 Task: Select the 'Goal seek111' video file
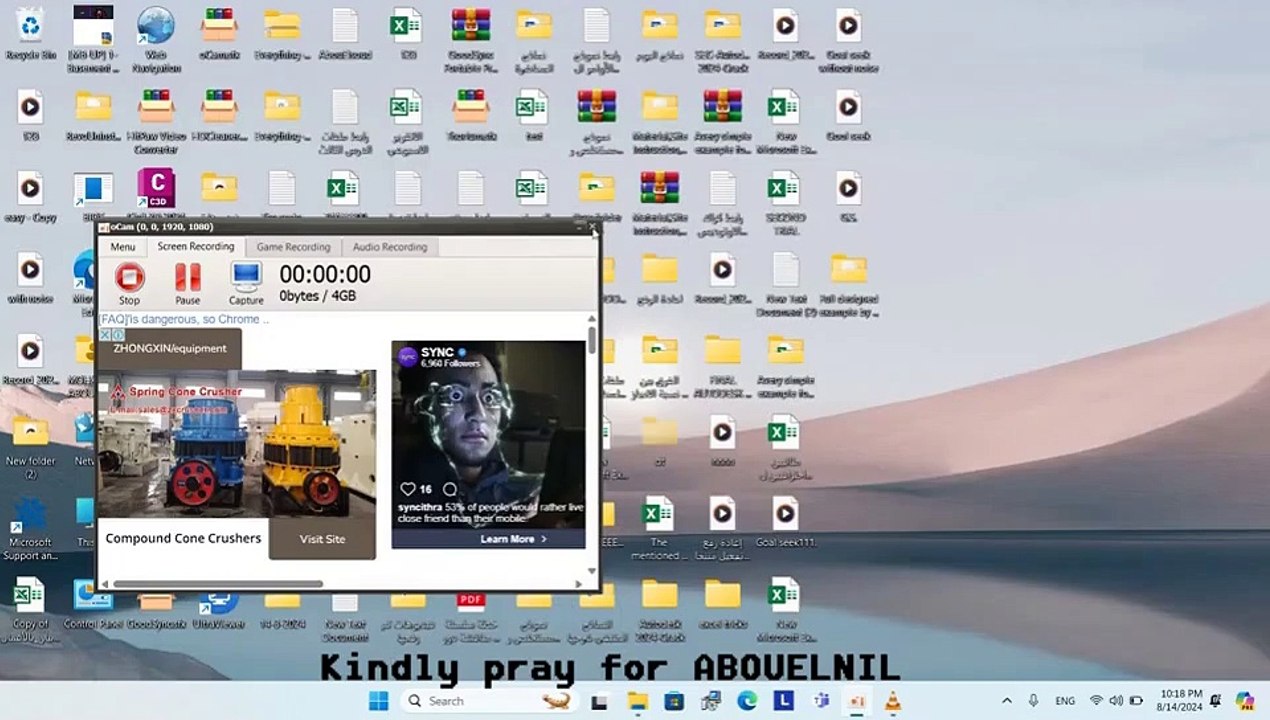point(785,524)
